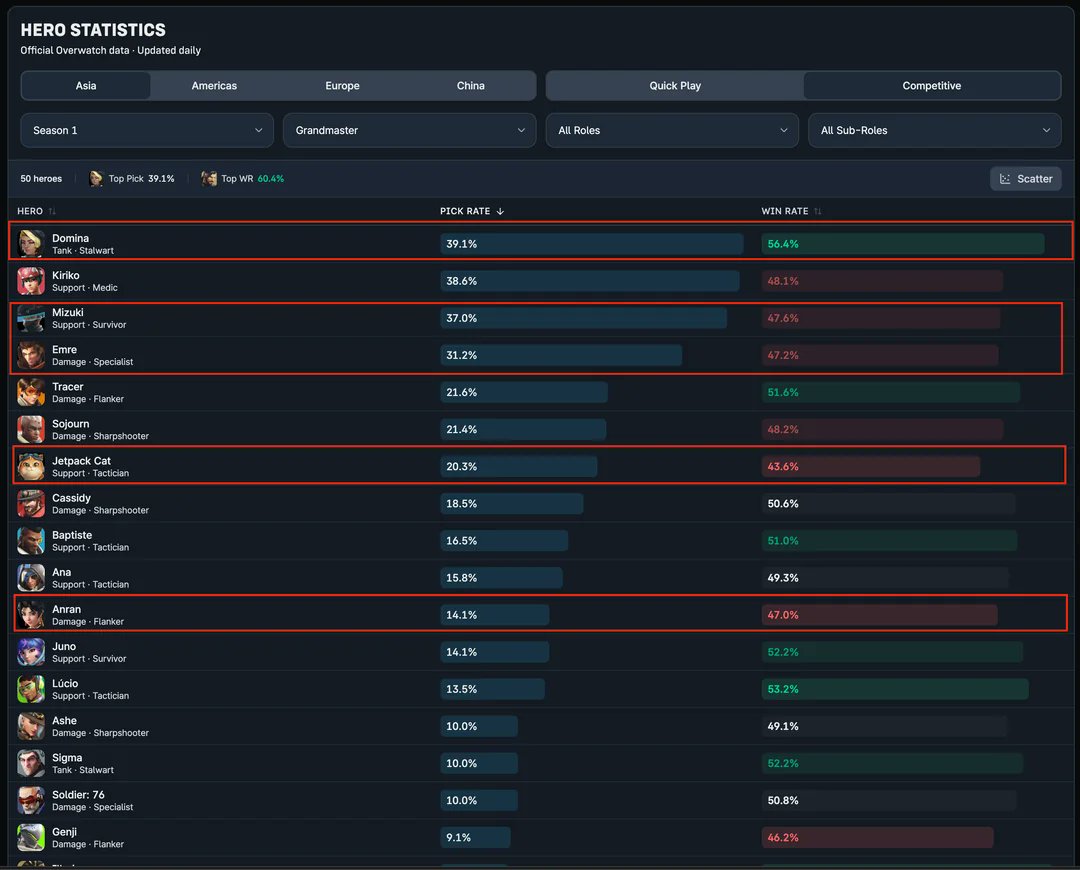1080x870 pixels.
Task: Click the Scatter view button
Action: [1024, 178]
